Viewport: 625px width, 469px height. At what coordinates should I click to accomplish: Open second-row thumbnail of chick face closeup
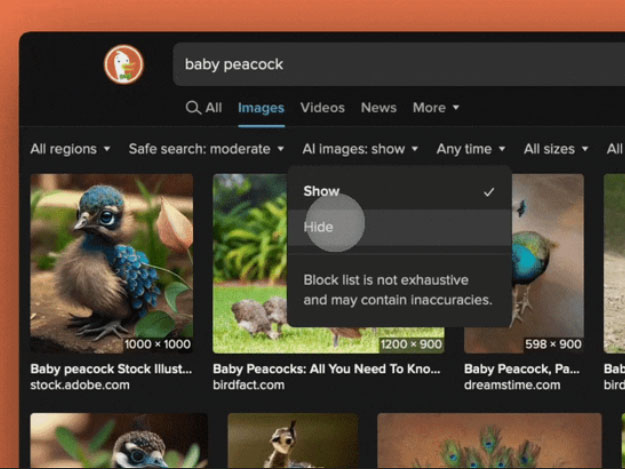tap(119, 440)
